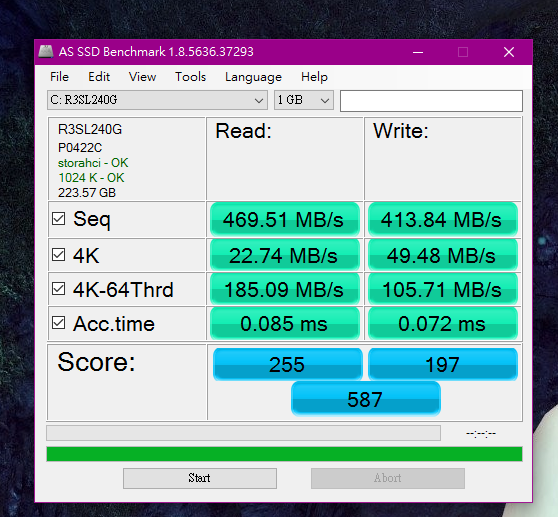This screenshot has height=517, width=558.
Task: Open the Help menu
Action: (x=314, y=77)
